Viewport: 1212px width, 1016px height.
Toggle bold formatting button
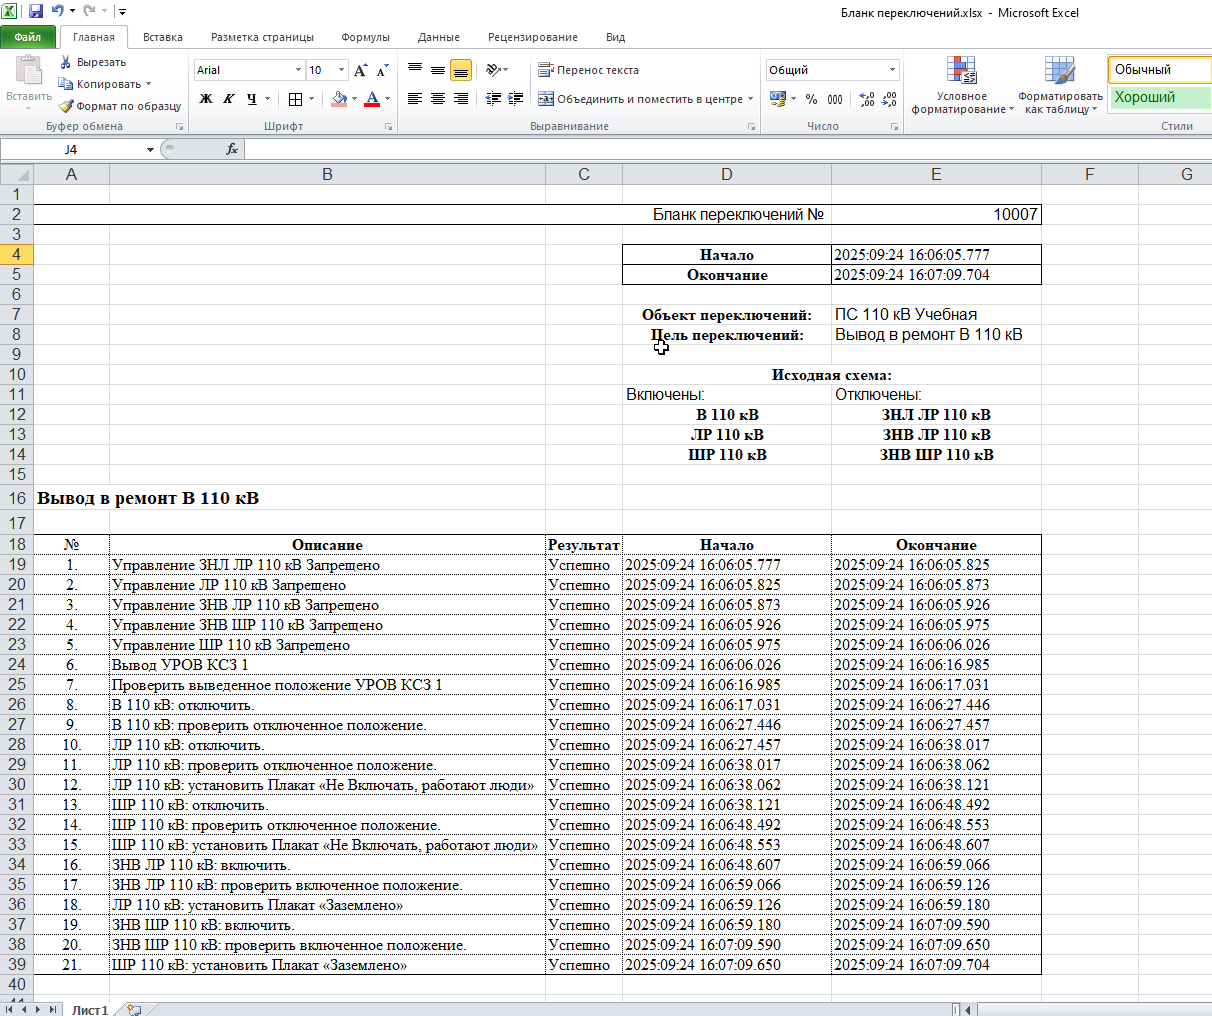206,99
